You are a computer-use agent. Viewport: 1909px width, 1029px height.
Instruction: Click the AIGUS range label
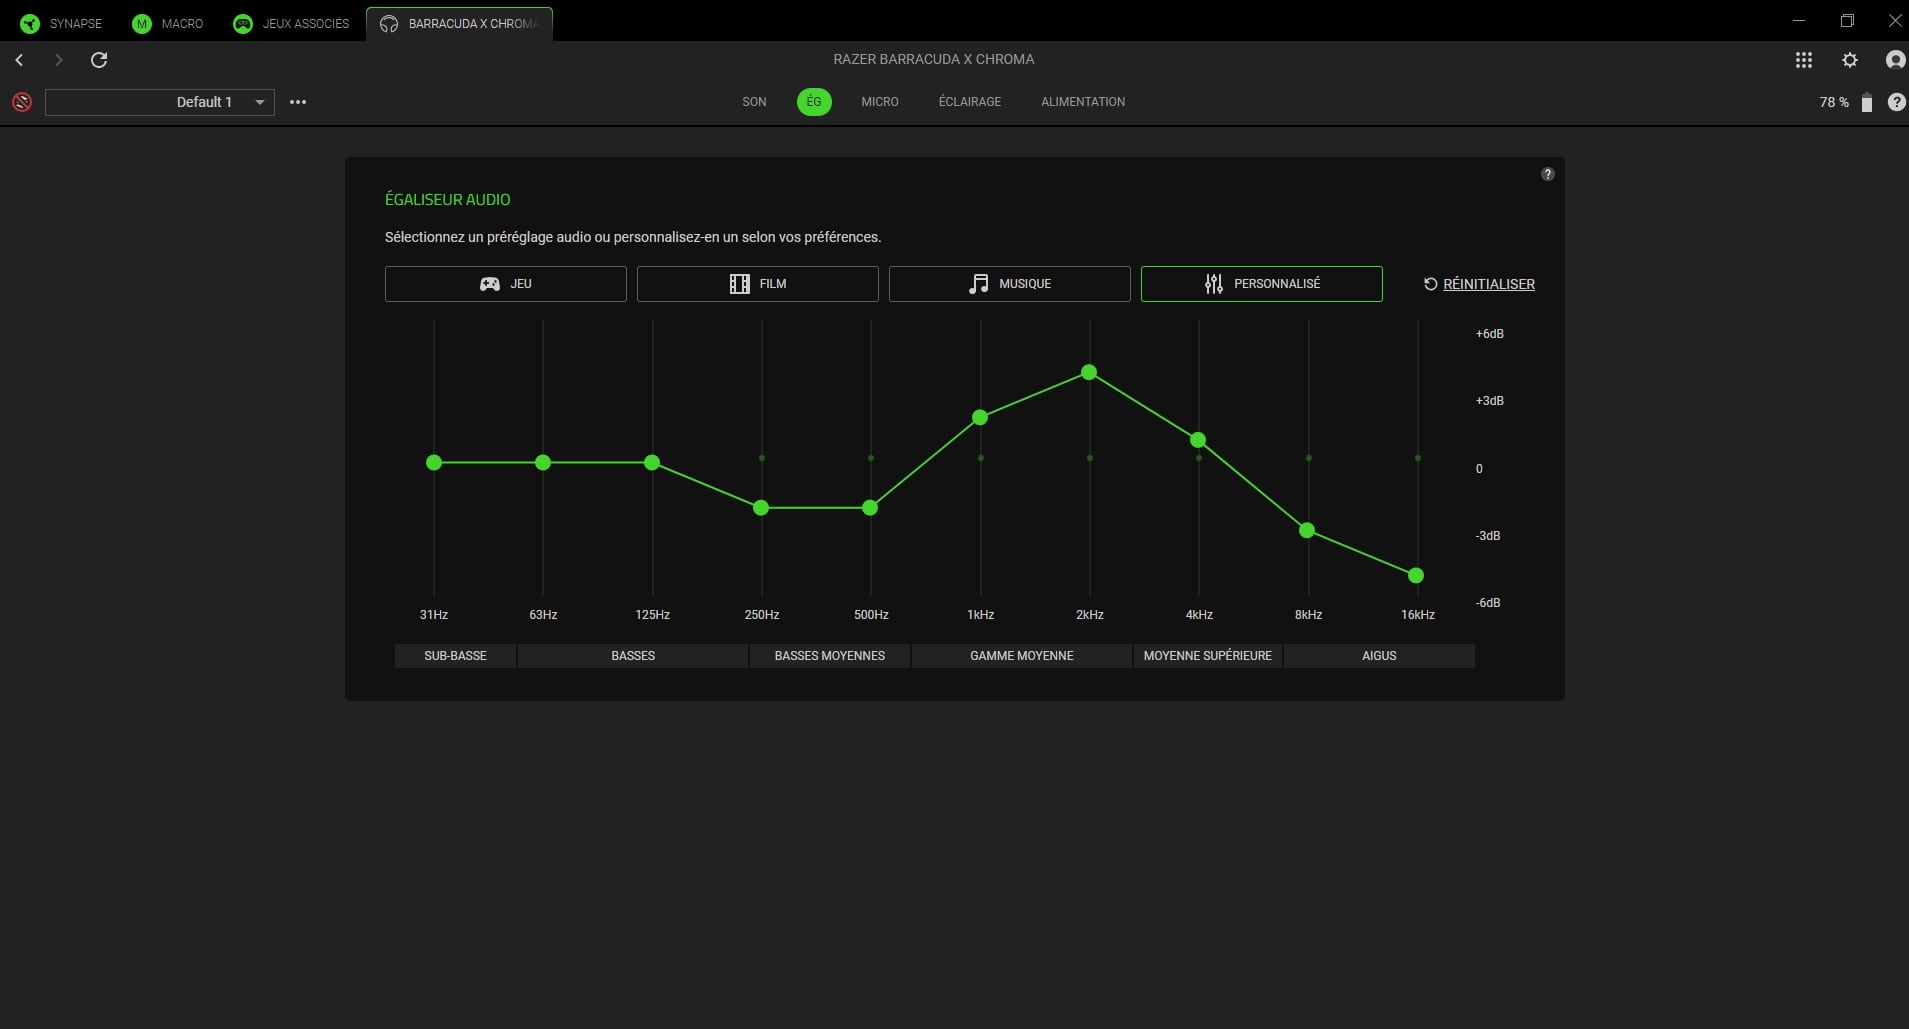click(1379, 656)
